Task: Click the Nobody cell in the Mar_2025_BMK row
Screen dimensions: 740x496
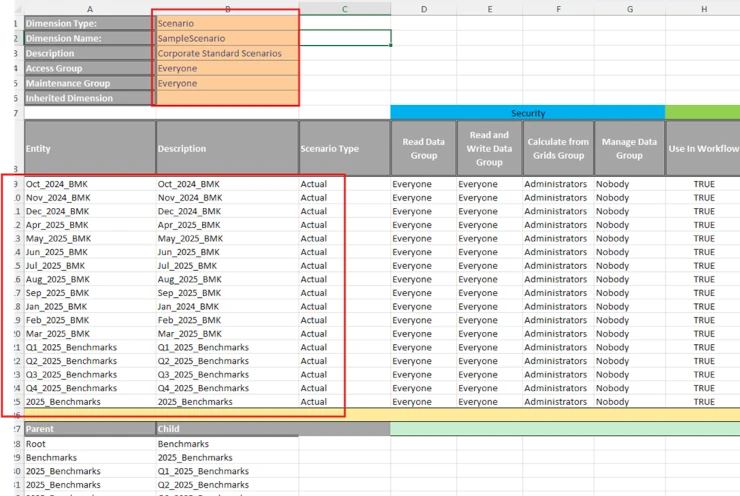Action: [629, 334]
